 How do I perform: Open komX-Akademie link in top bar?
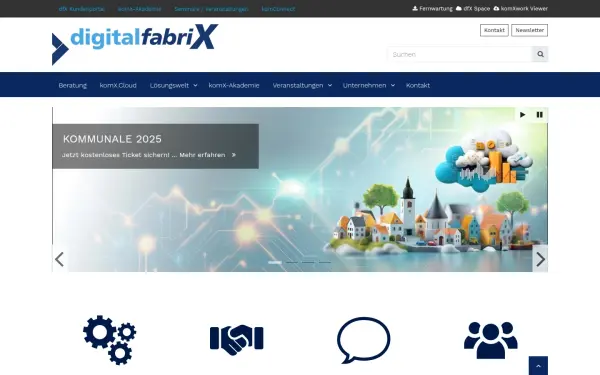click(139, 9)
